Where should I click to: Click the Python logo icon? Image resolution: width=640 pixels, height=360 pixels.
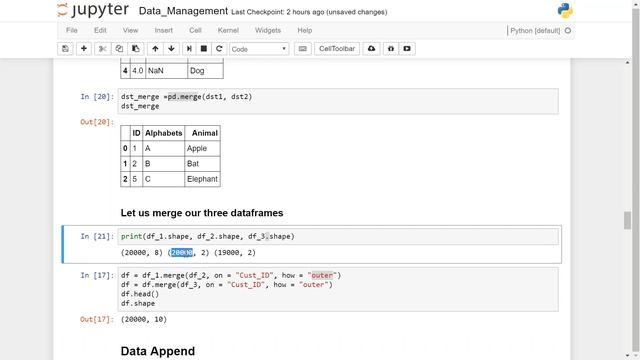click(565, 10)
